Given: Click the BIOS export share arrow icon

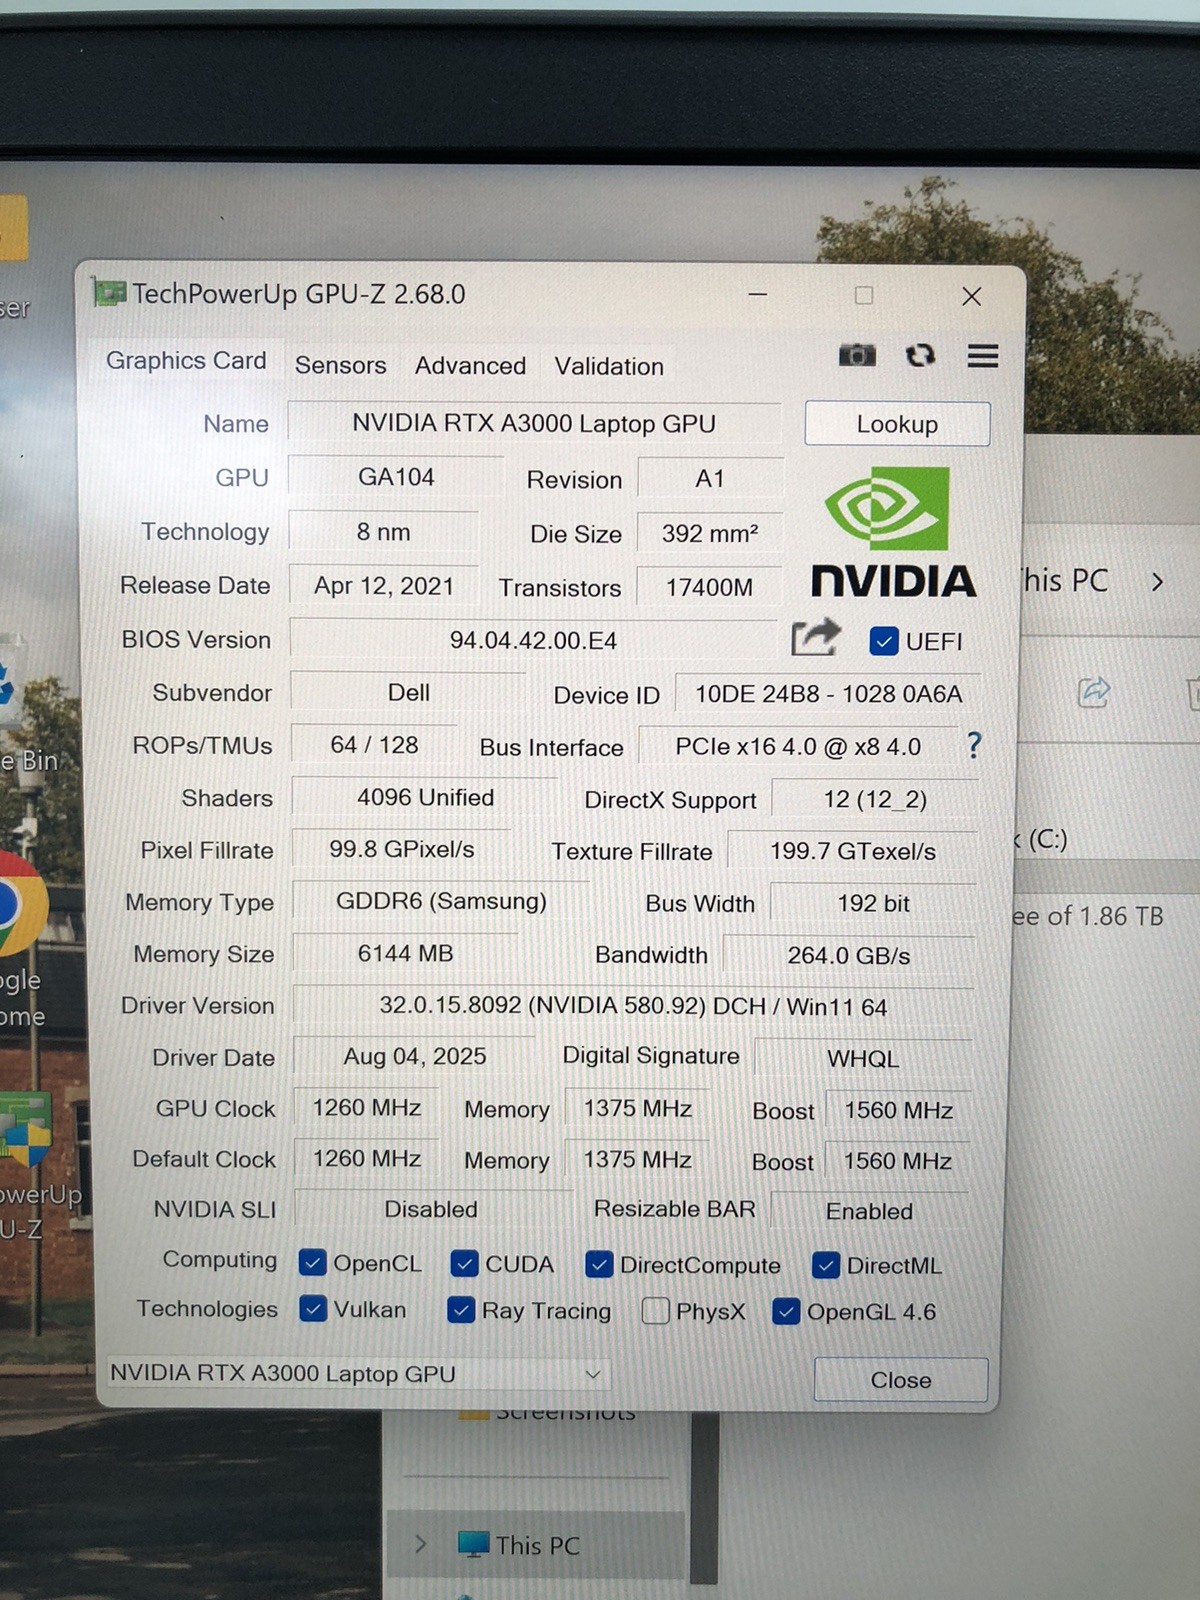Looking at the screenshot, I should point(816,637).
